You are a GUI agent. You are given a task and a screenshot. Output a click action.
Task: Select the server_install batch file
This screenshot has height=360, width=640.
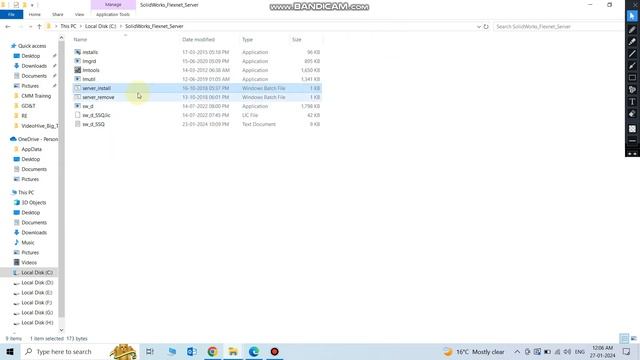tap(197, 88)
